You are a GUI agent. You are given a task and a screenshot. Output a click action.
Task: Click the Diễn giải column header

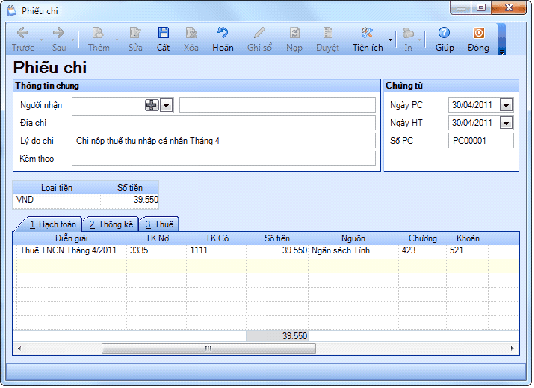(x=70, y=238)
